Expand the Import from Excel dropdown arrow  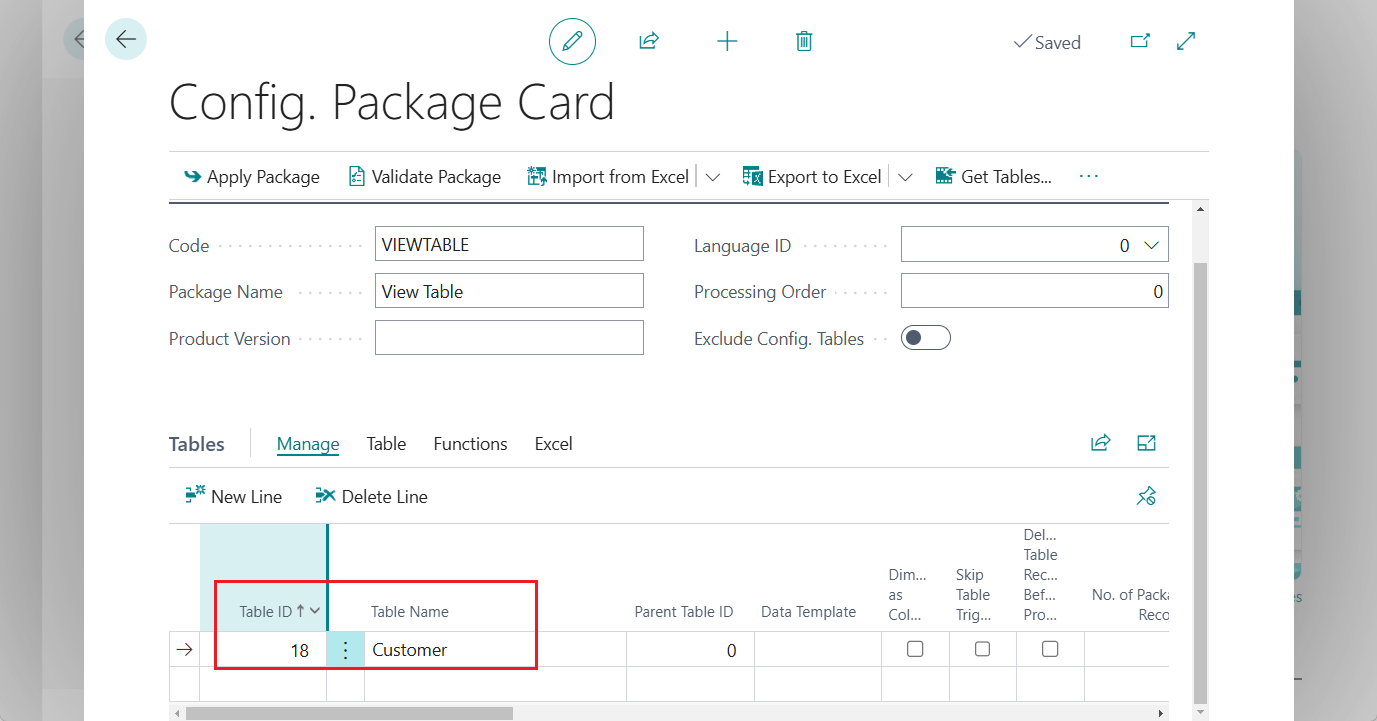click(713, 175)
